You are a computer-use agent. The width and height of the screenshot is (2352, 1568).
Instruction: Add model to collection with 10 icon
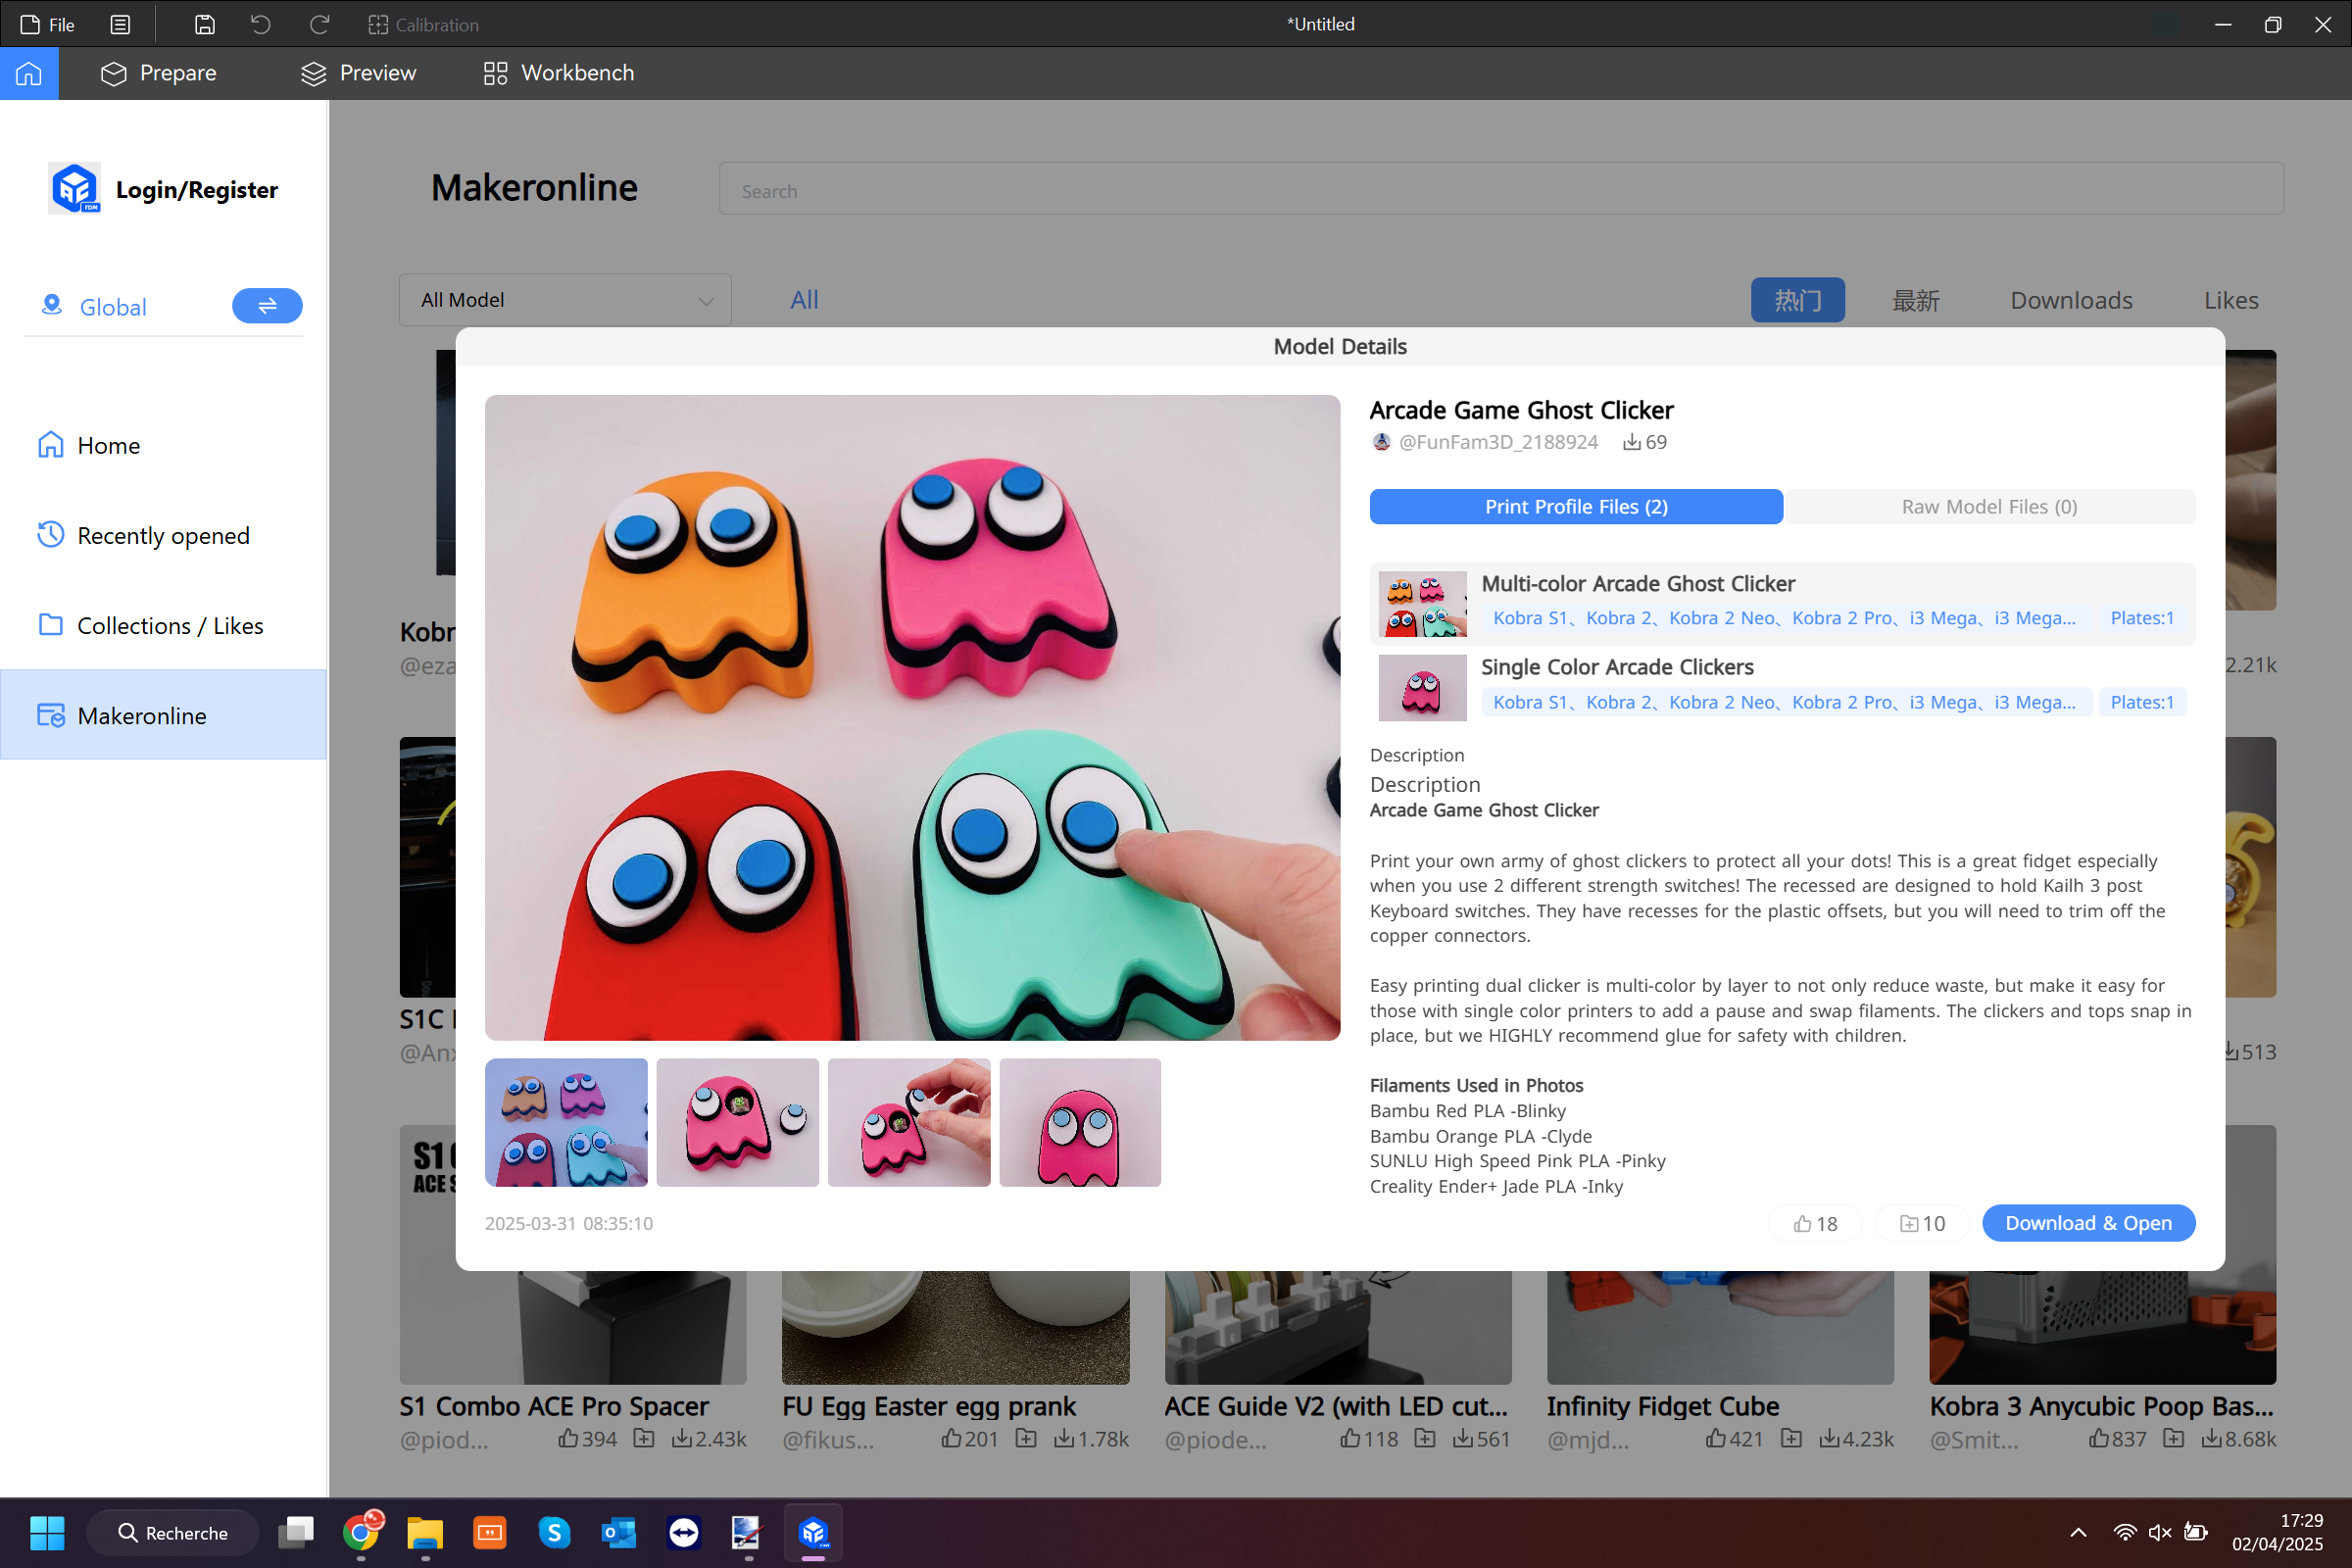[x=1922, y=1223]
